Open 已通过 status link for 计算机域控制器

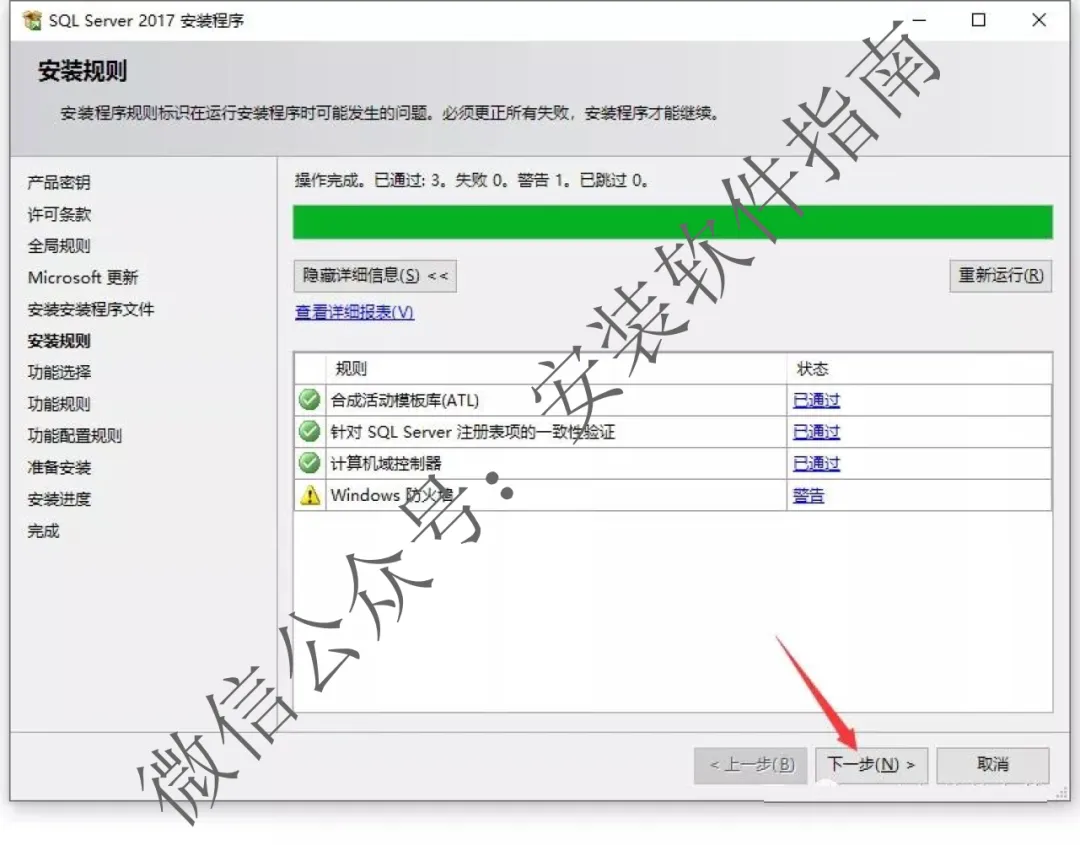[x=816, y=463]
